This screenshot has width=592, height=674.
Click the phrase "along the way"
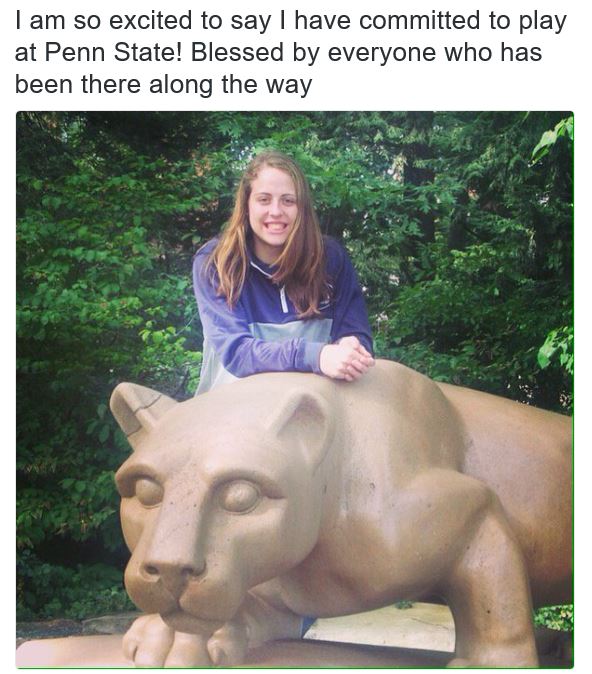230,85
